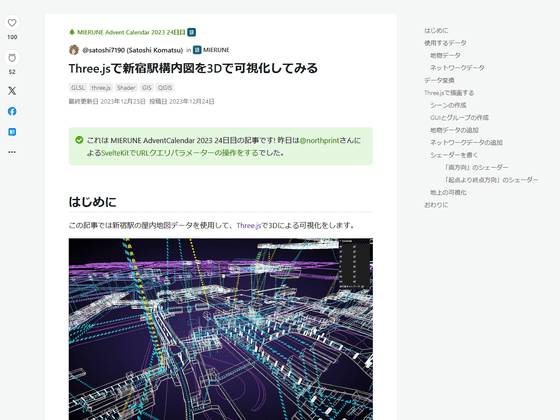This screenshot has height=420, width=560.
Task: Like the article with the heart icon
Action: point(12,23)
